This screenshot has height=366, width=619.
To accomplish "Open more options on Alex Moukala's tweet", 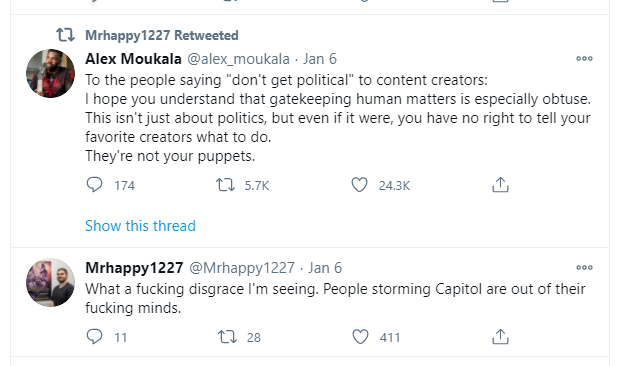I will pyautogui.click(x=584, y=58).
